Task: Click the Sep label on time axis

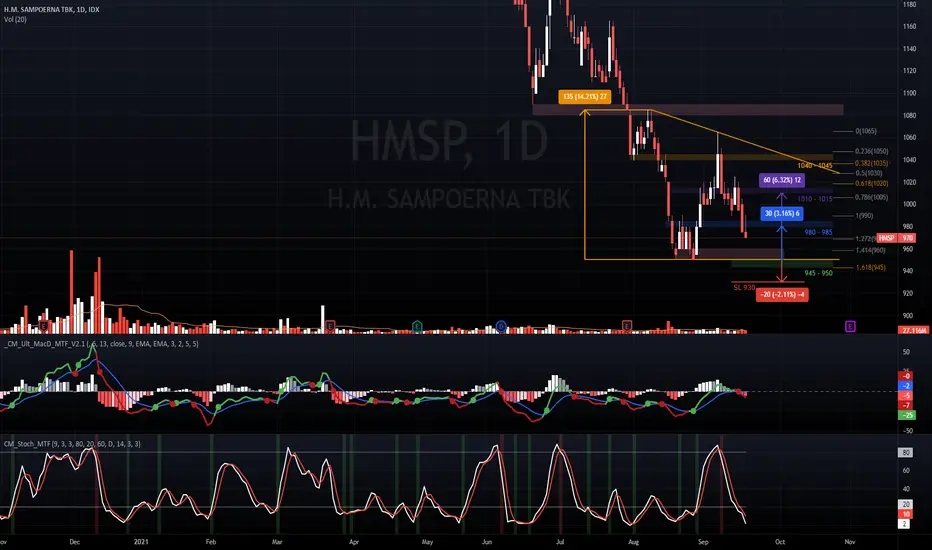Action: (x=704, y=542)
